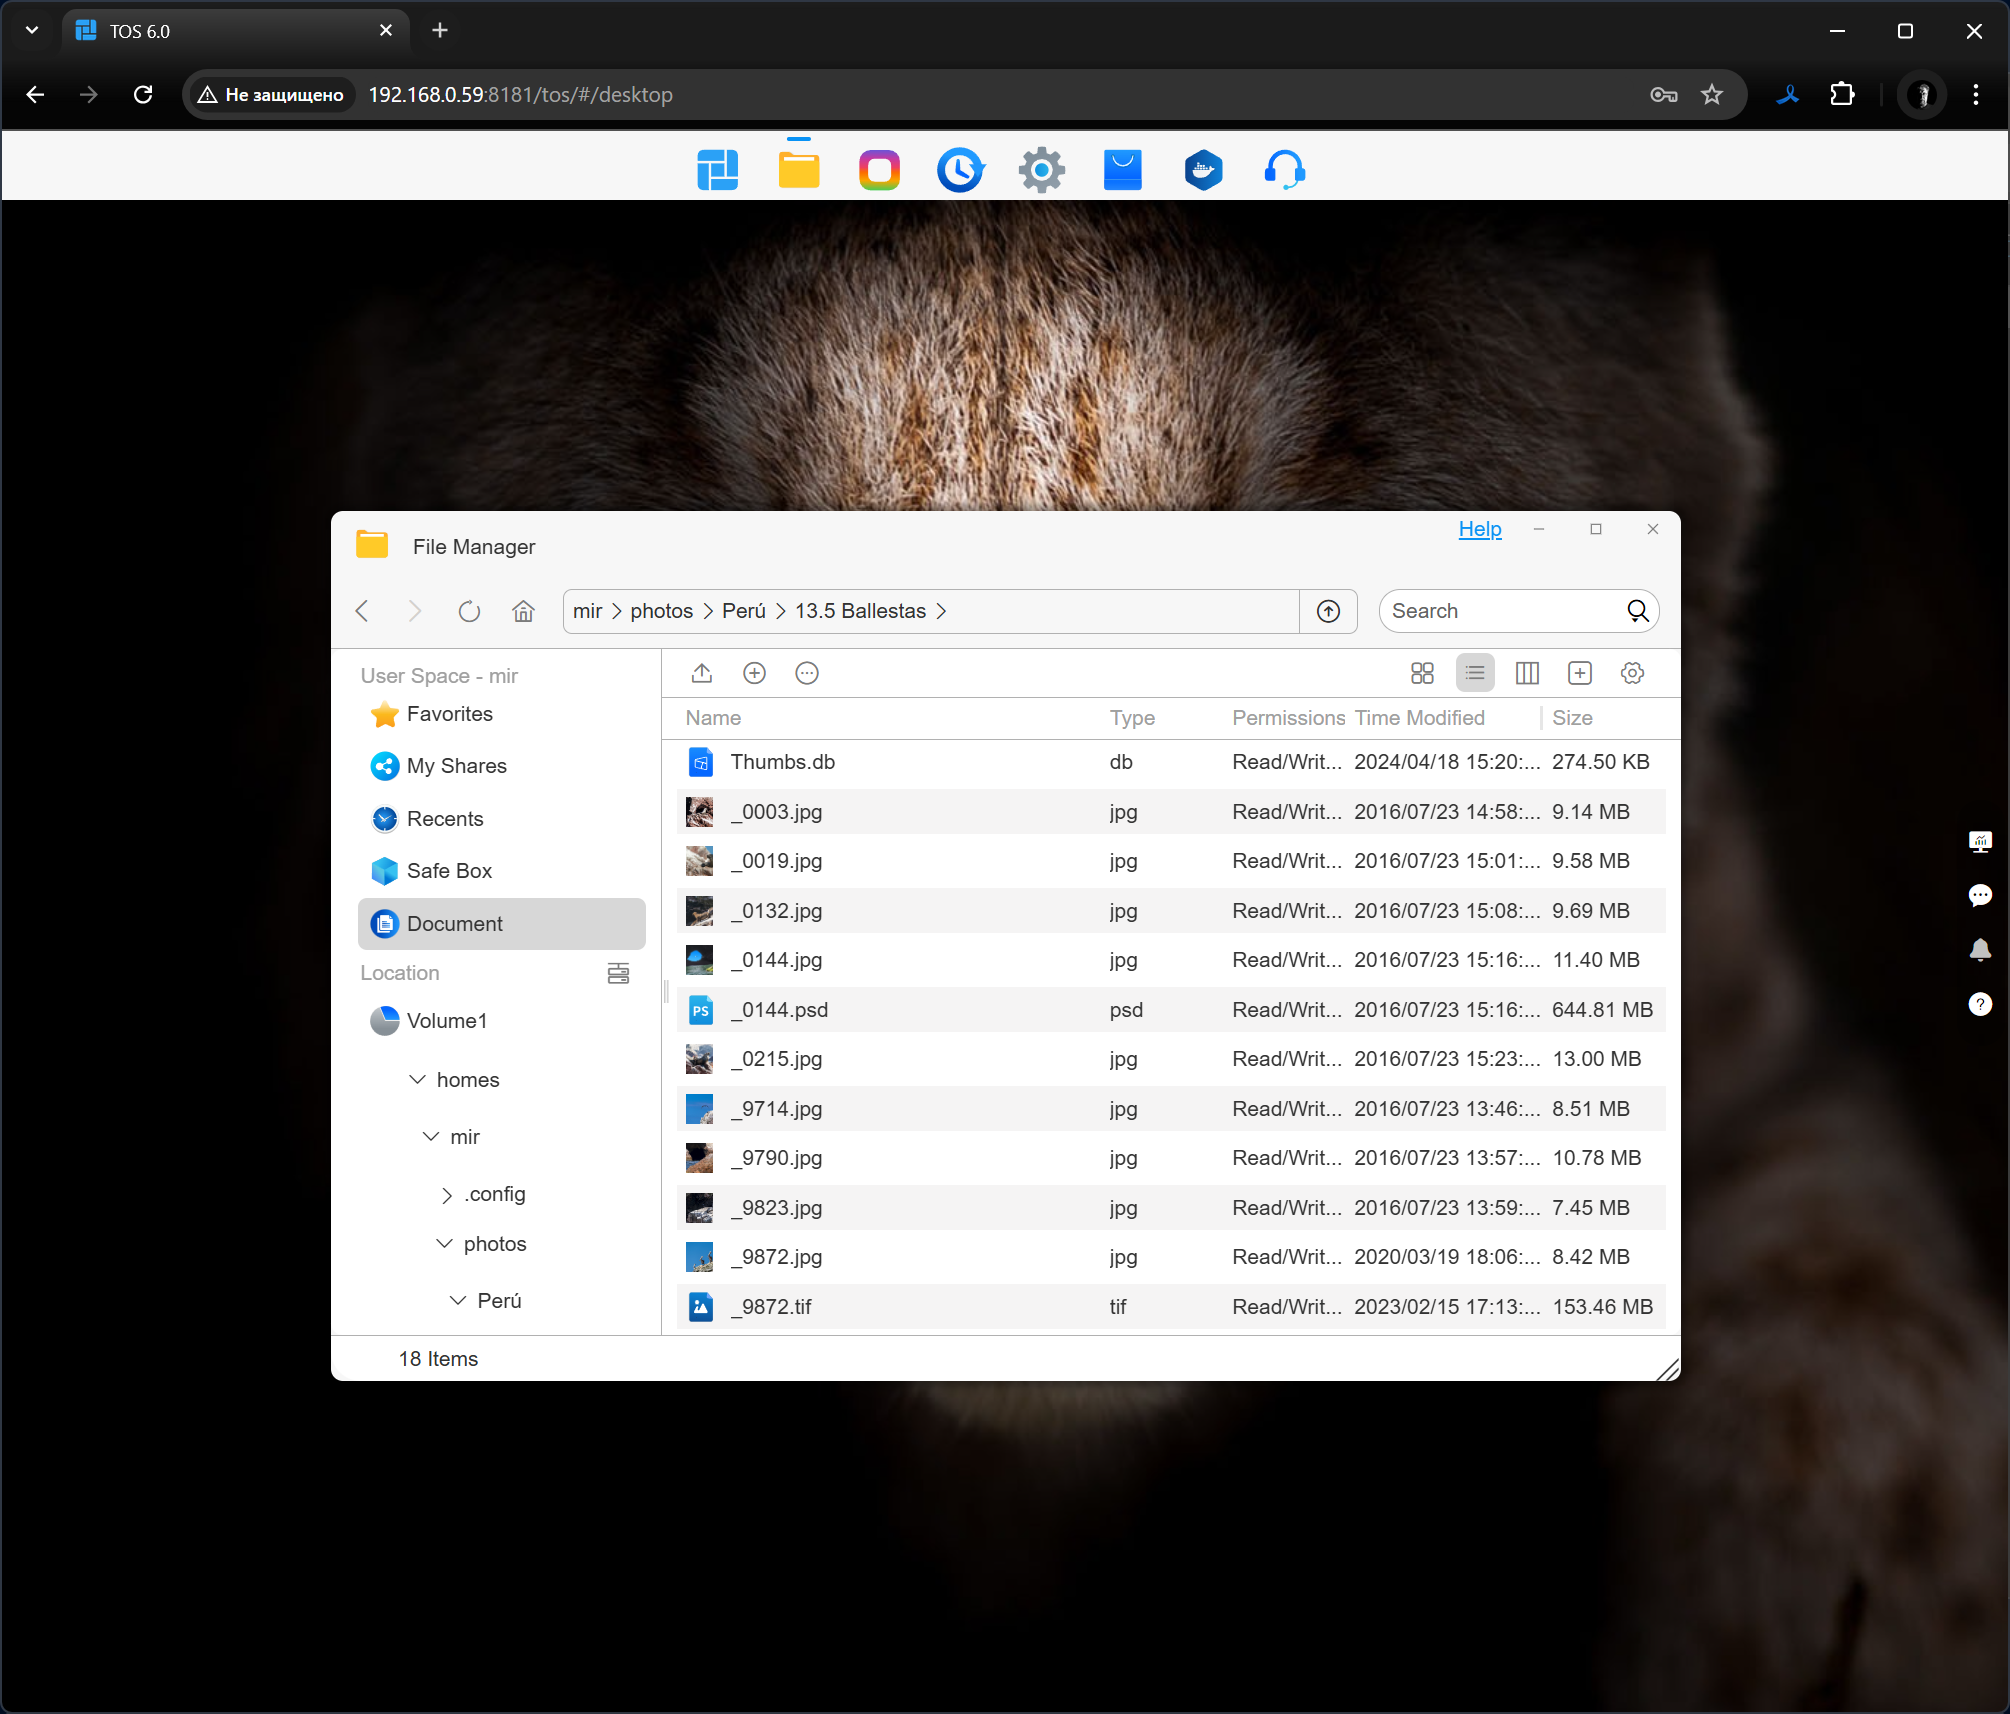Collapse the homes tree folder
Viewport: 2010px width, 1714px height.
tap(418, 1079)
